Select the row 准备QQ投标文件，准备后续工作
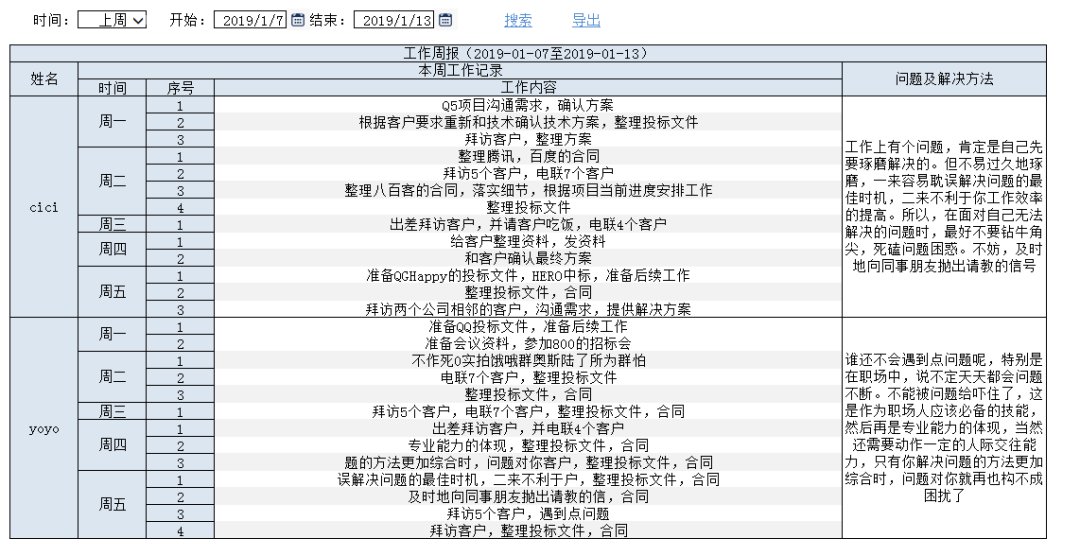 pyautogui.click(x=527, y=326)
